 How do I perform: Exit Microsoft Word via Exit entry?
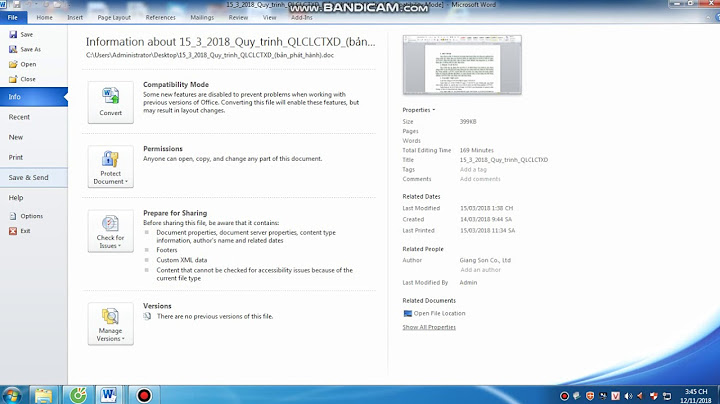(x=19, y=231)
